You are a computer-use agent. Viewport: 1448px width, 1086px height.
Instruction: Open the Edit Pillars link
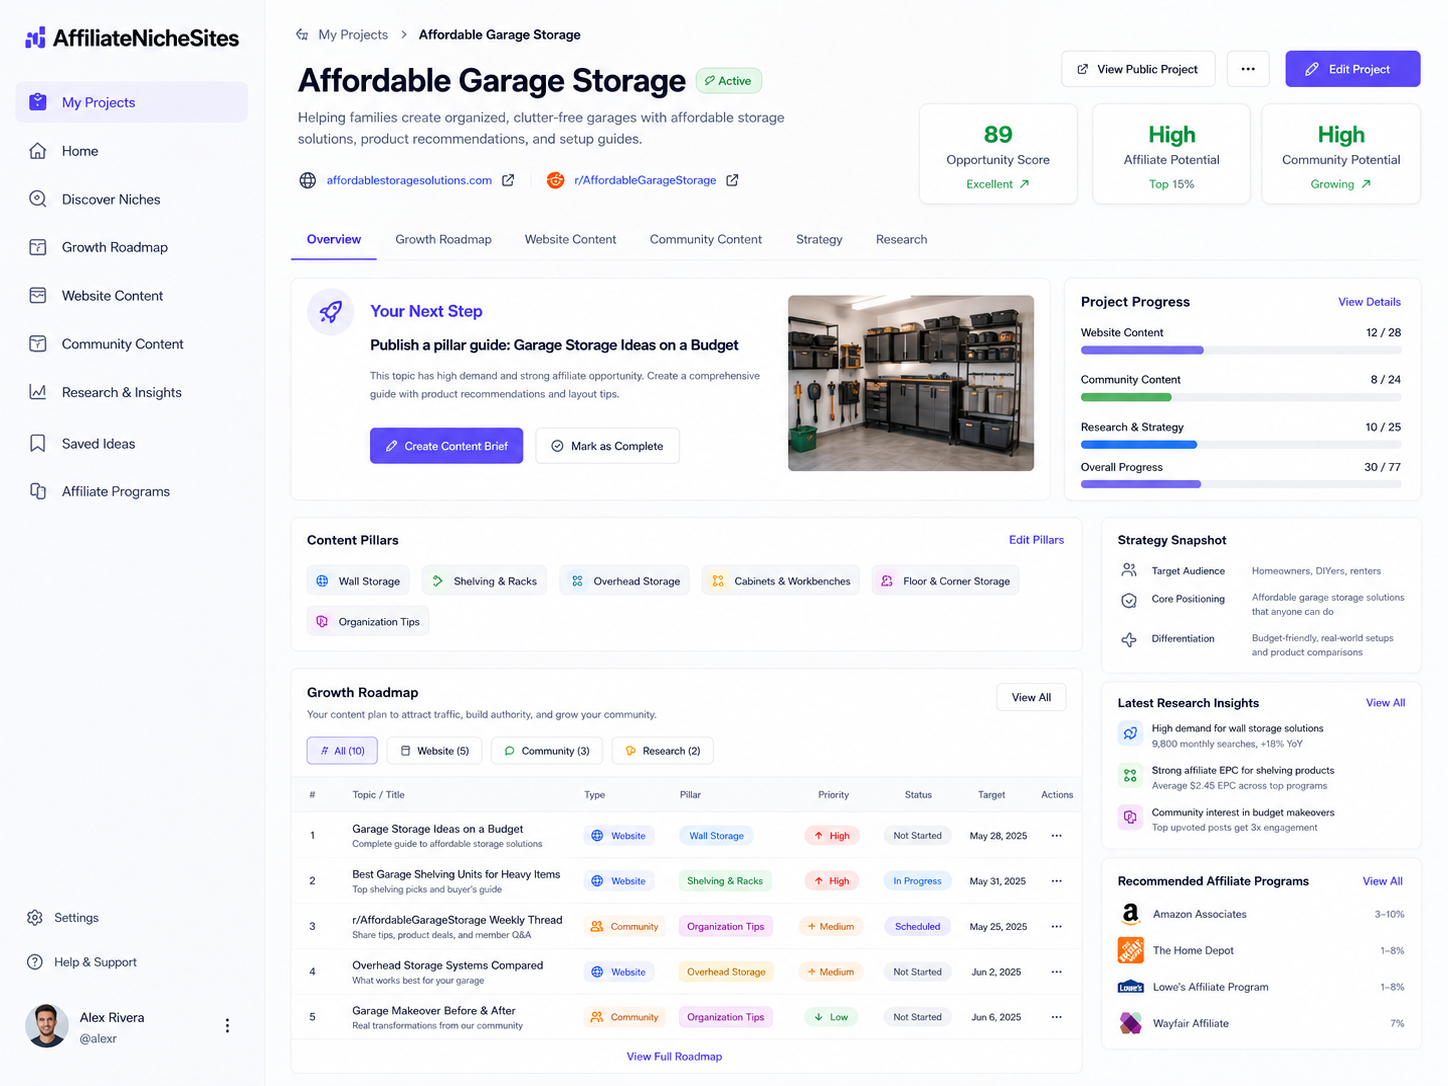pos(1036,540)
